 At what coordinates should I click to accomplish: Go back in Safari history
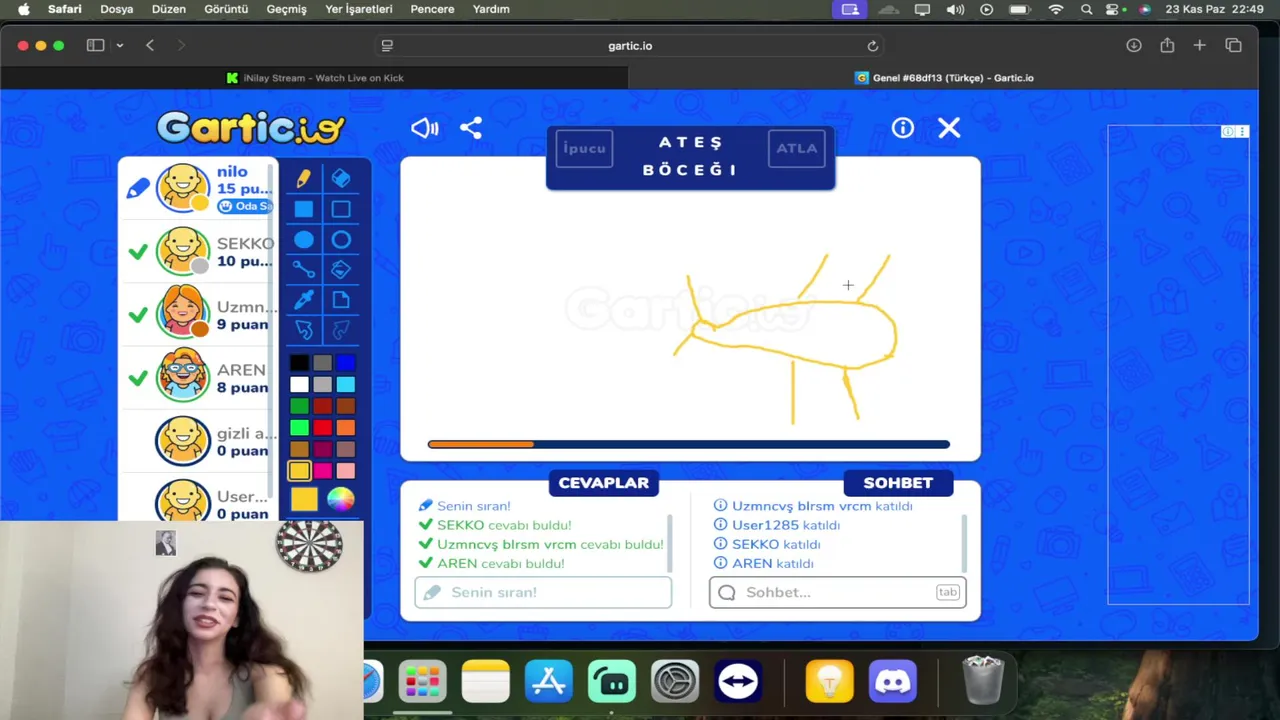click(150, 46)
